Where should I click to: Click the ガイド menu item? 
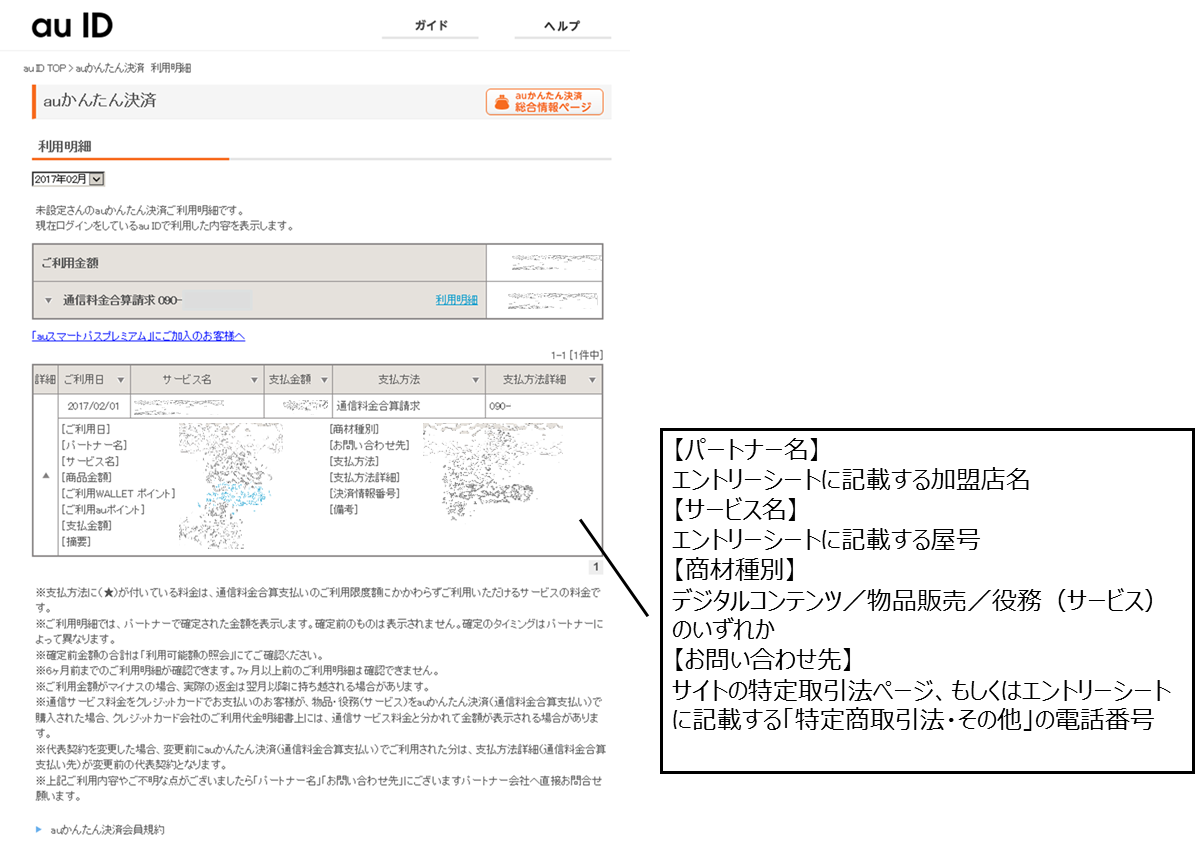coord(430,25)
